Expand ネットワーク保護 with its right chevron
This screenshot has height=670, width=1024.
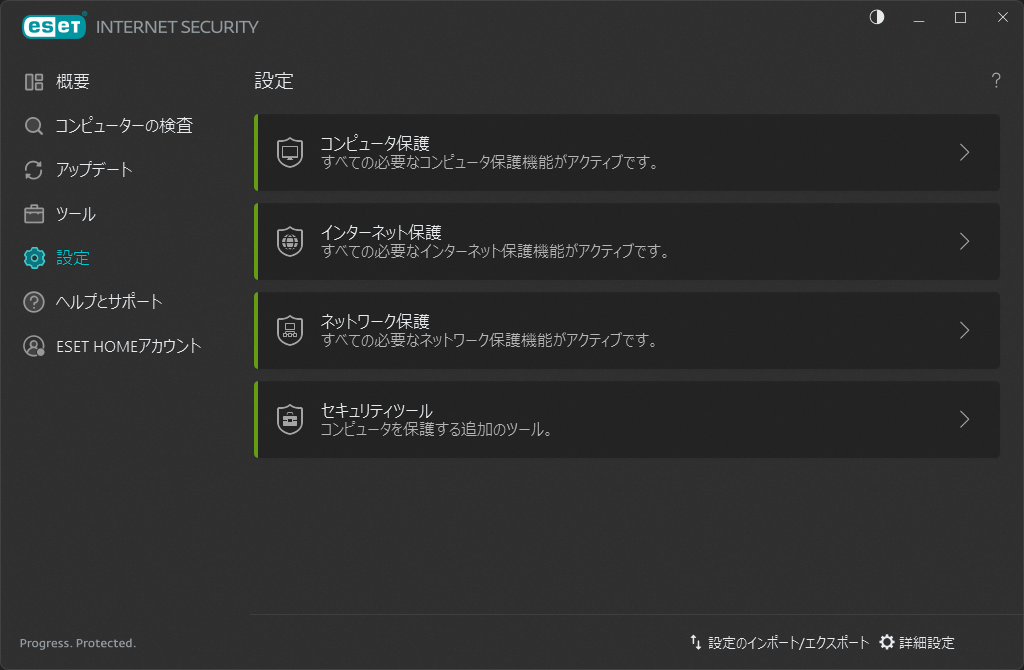964,330
